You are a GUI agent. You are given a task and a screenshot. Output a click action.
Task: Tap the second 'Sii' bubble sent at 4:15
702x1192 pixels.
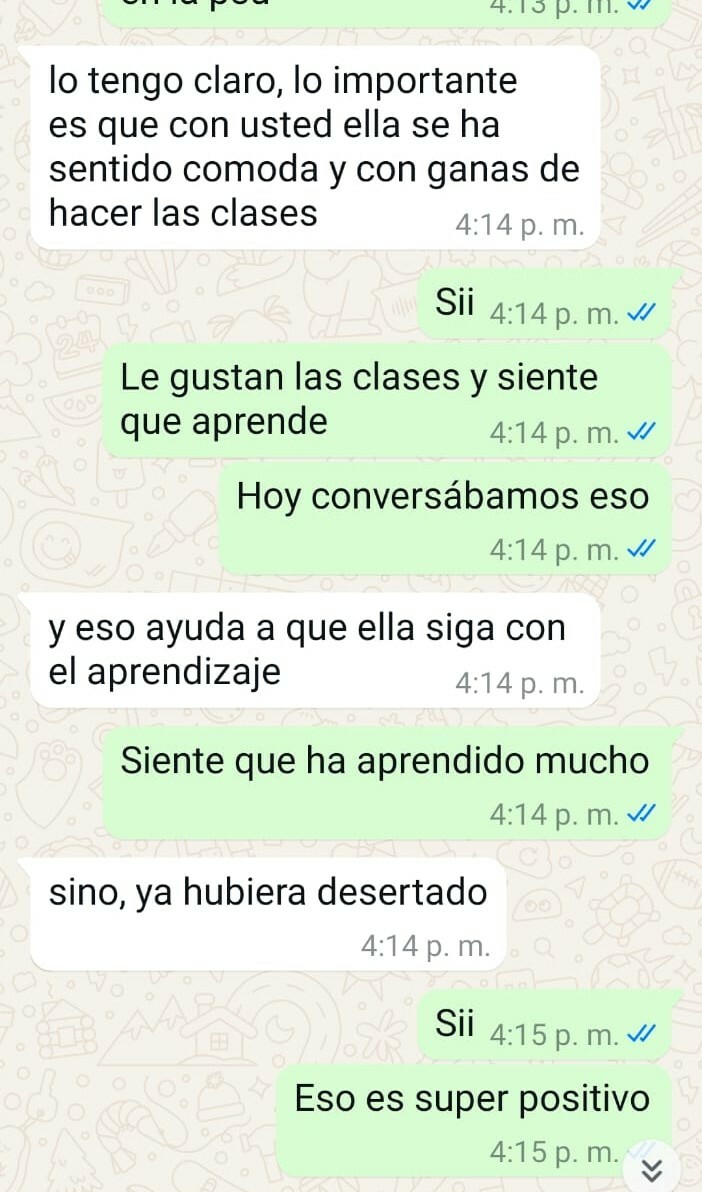pos(545,1025)
